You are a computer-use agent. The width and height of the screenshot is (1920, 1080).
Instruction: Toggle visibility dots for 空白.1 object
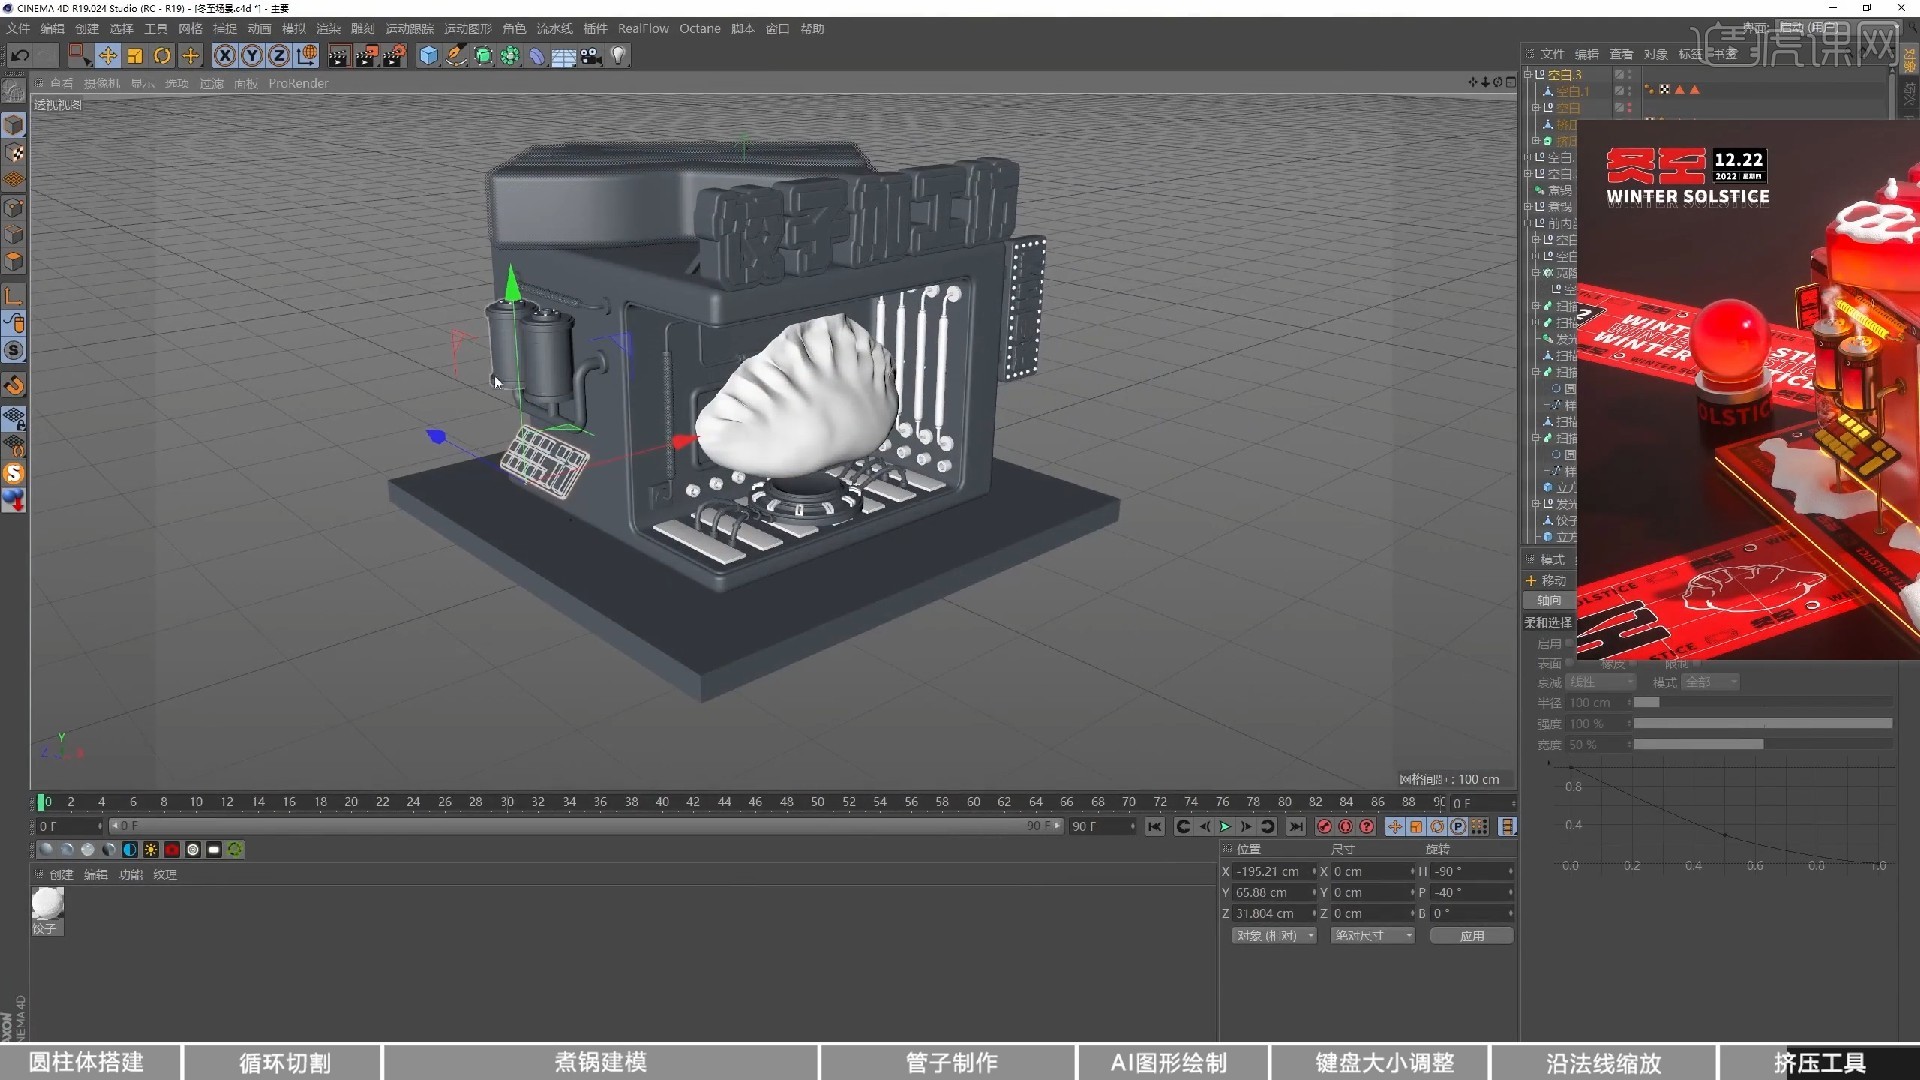1629,91
